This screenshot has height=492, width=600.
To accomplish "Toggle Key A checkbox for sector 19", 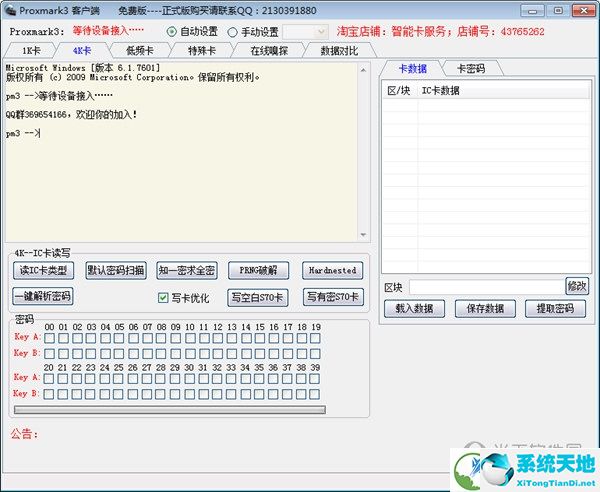I will click(x=315, y=338).
